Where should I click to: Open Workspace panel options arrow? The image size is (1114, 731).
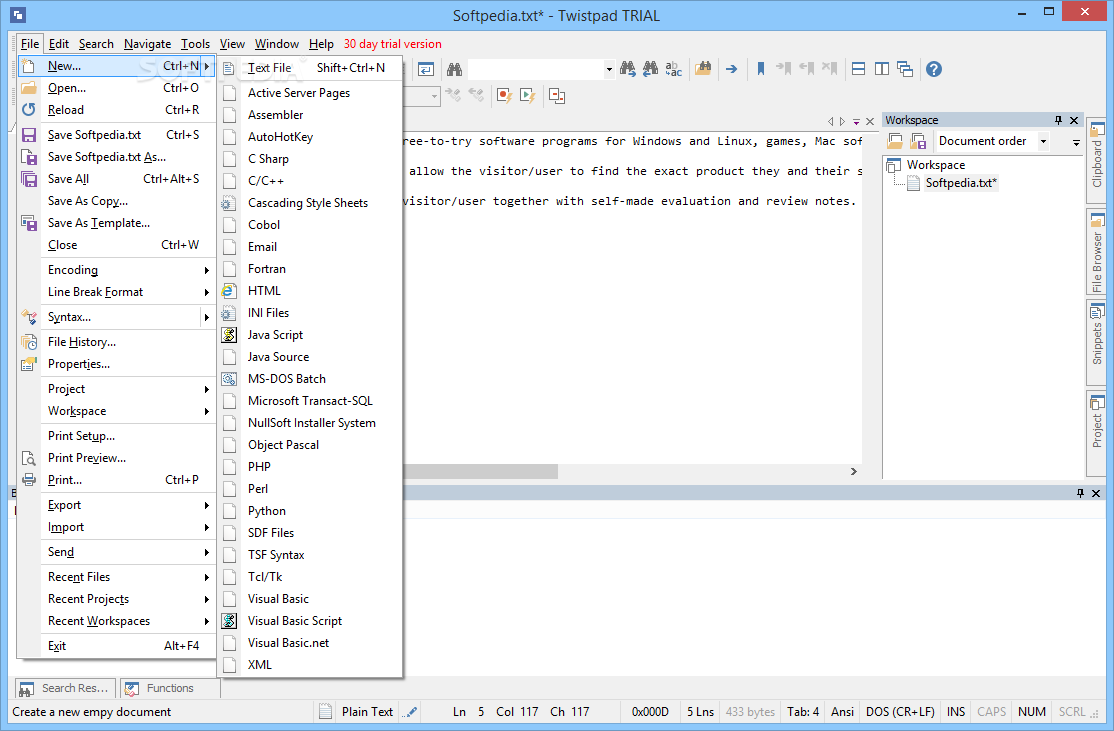click(1076, 142)
